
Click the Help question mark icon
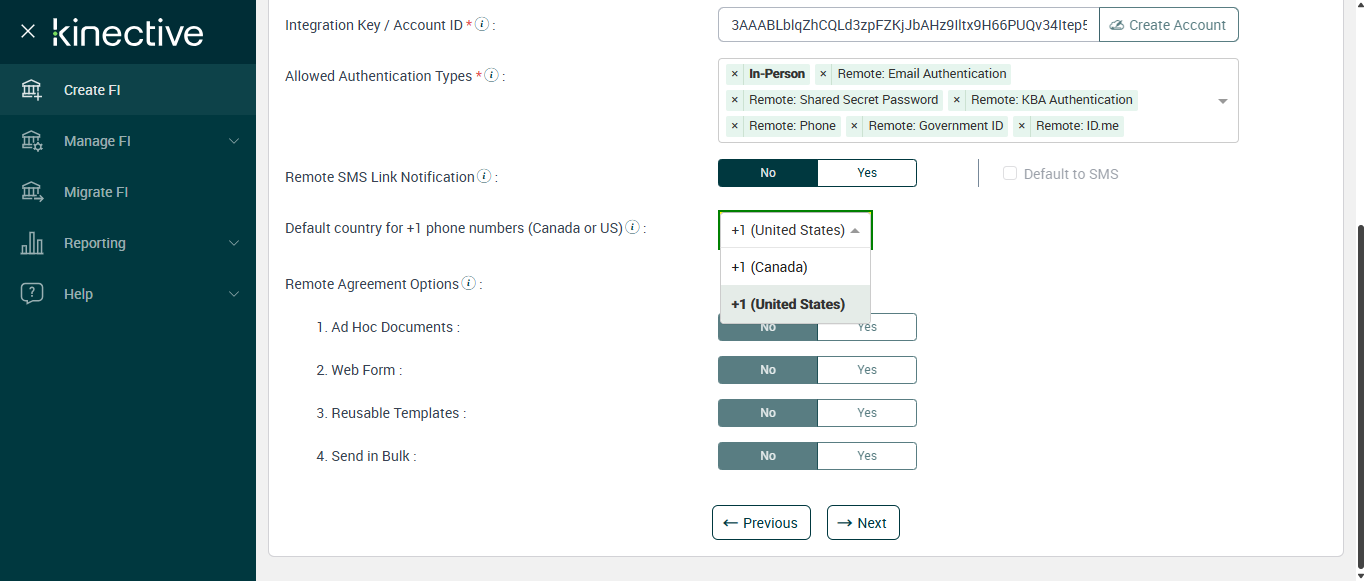(x=32, y=294)
